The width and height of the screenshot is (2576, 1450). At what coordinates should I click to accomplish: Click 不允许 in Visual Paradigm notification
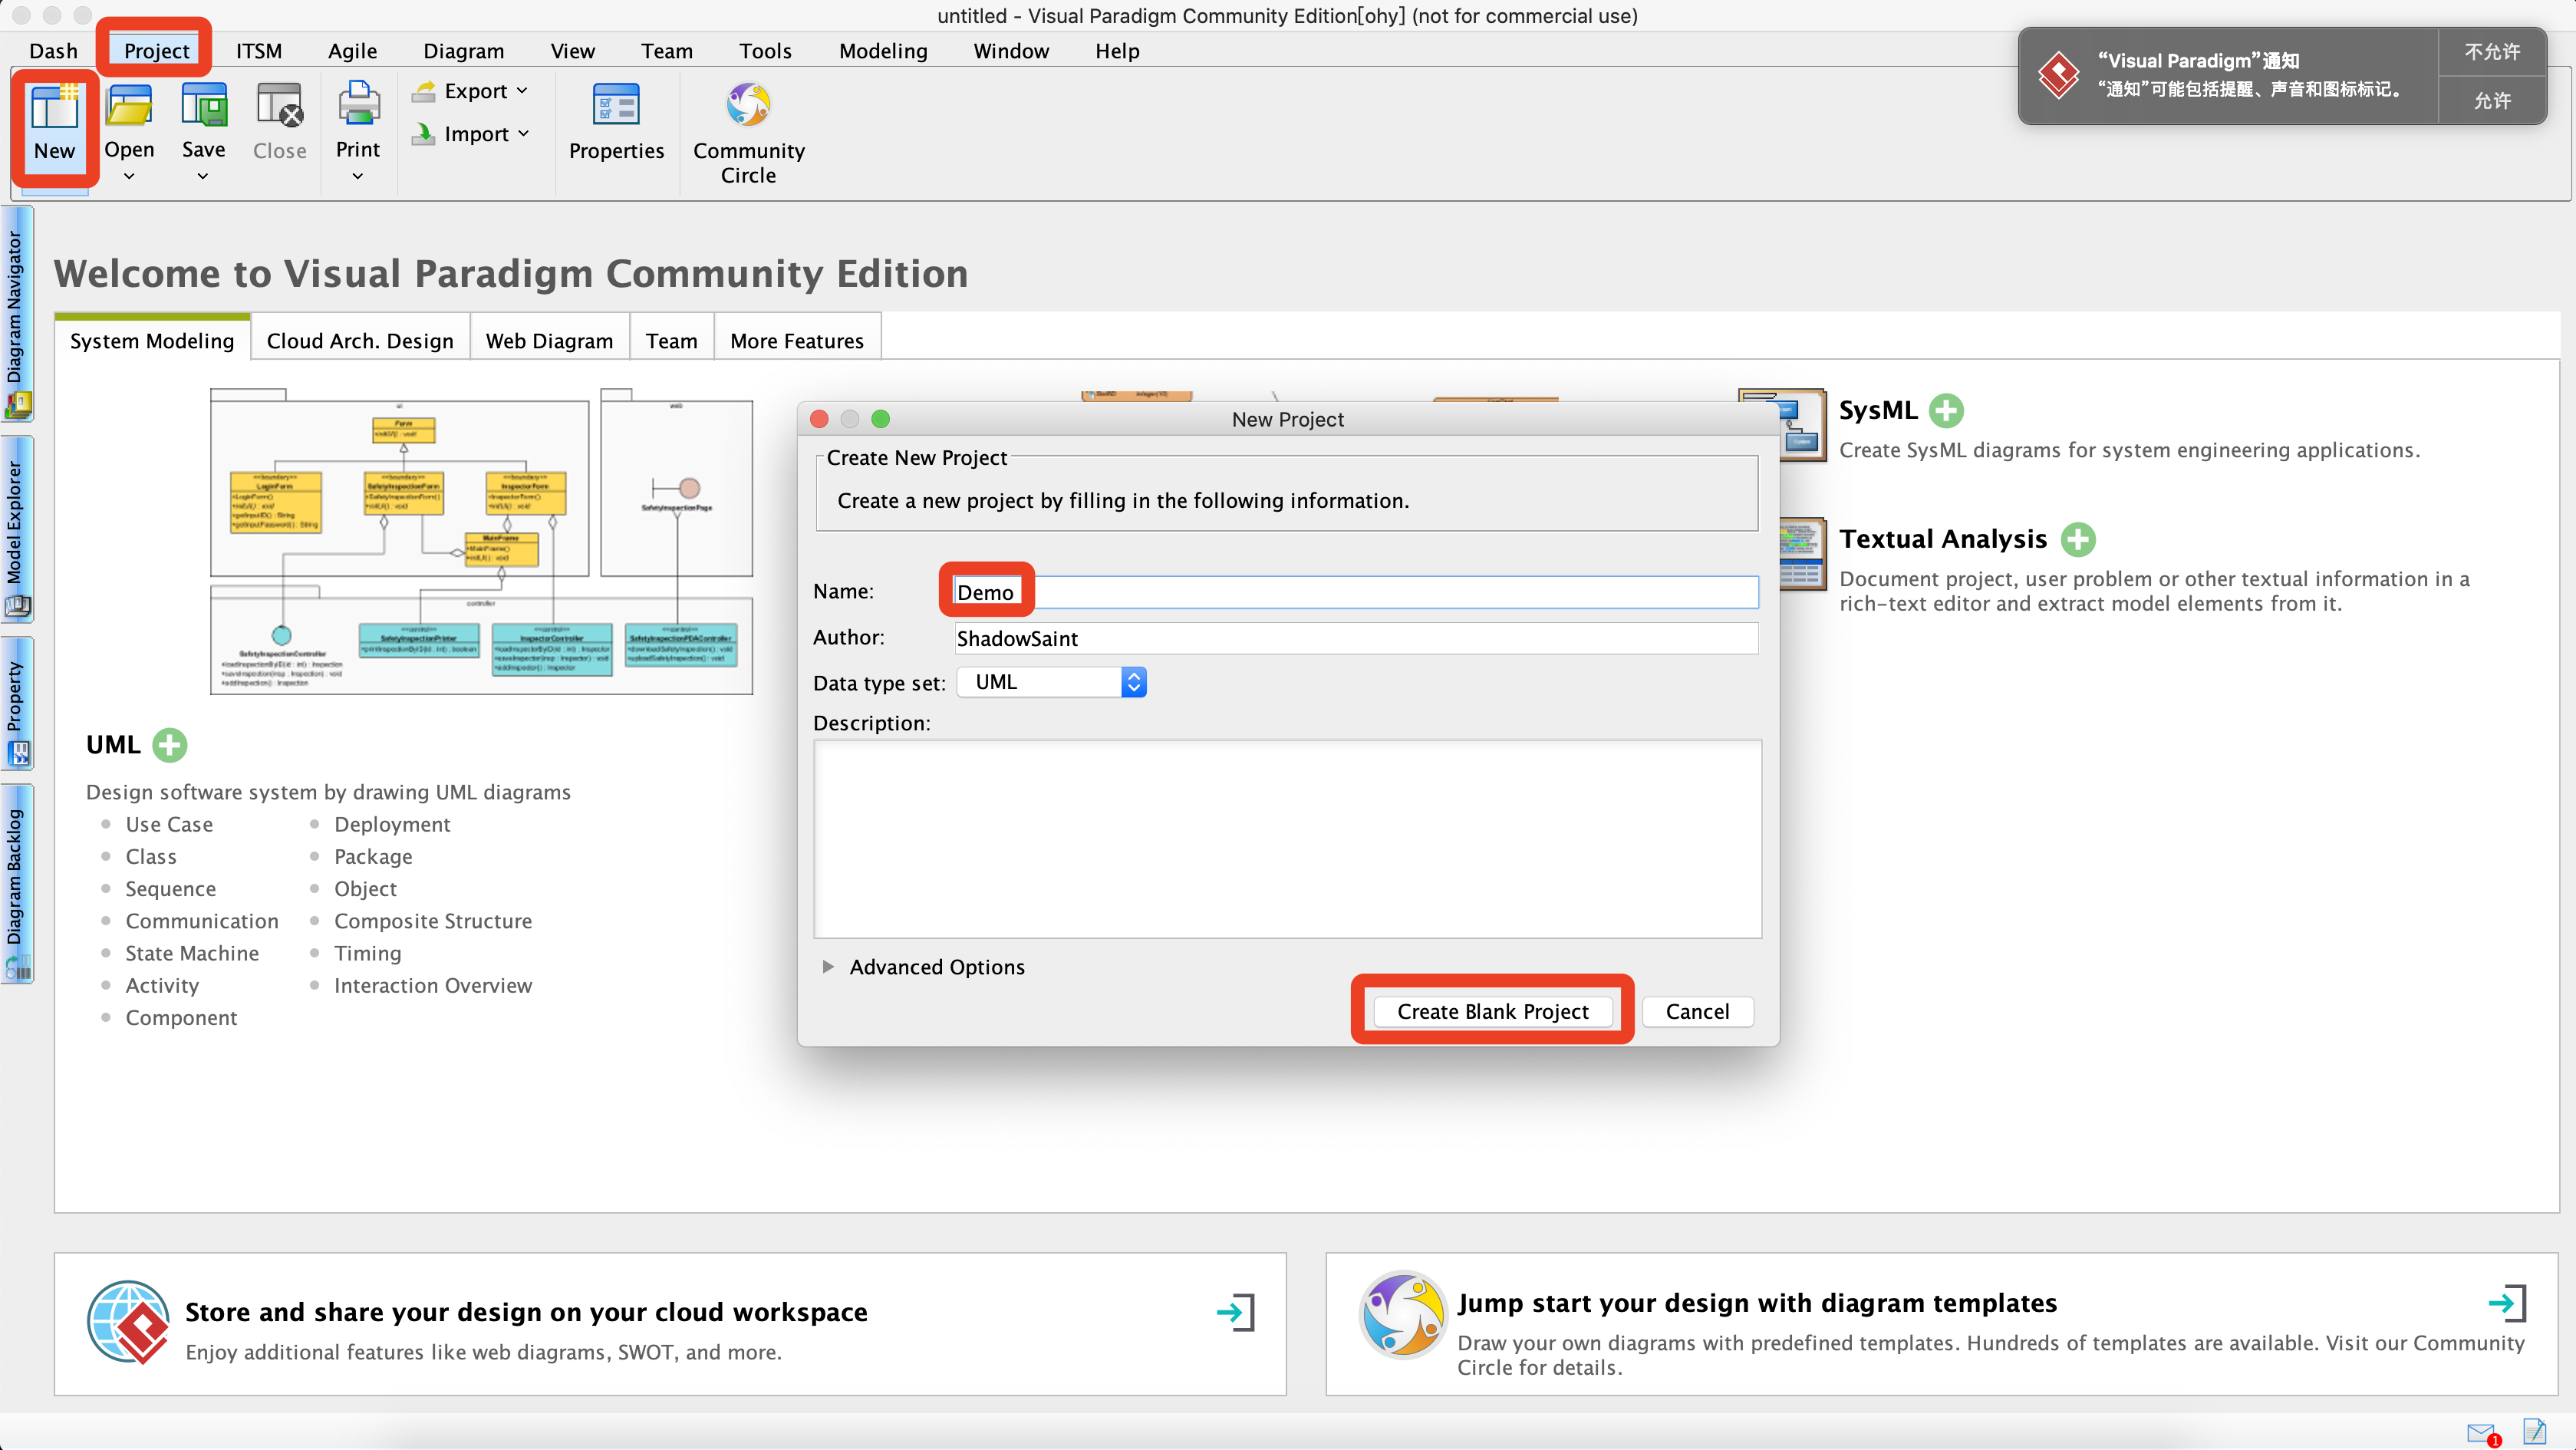pyautogui.click(x=2492, y=52)
